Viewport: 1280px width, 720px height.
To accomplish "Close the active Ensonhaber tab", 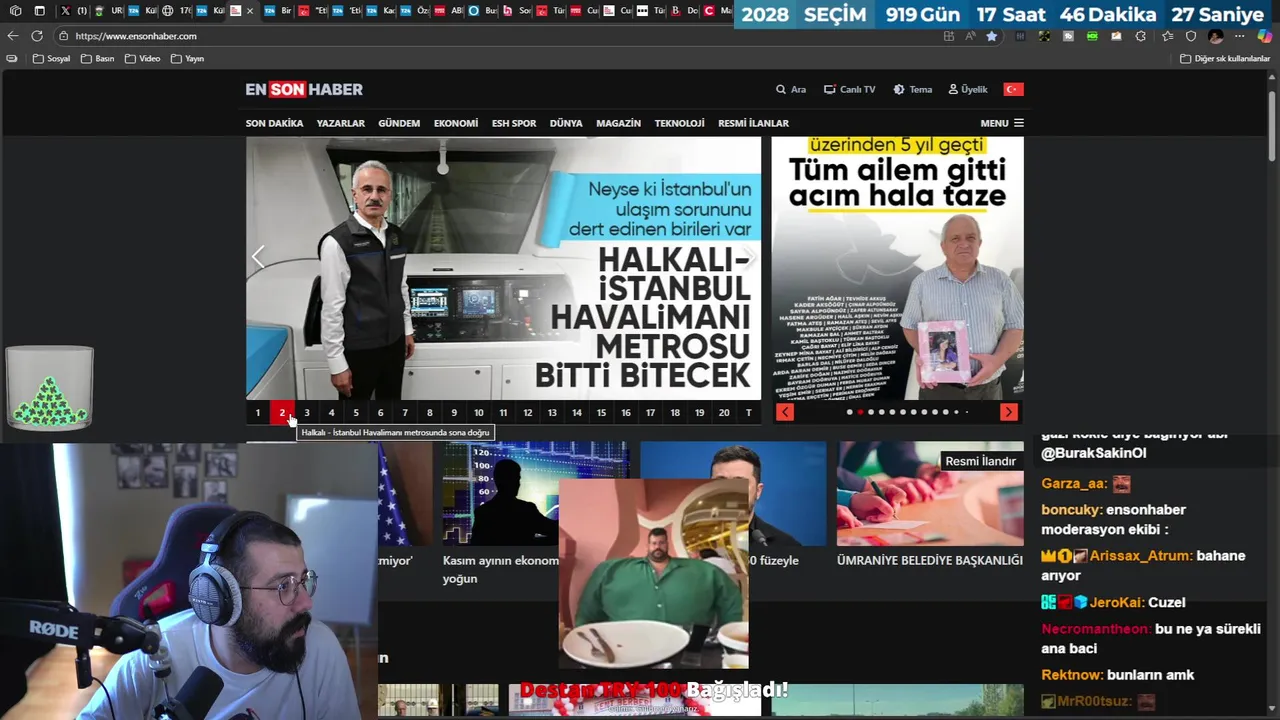I will (x=250, y=11).
